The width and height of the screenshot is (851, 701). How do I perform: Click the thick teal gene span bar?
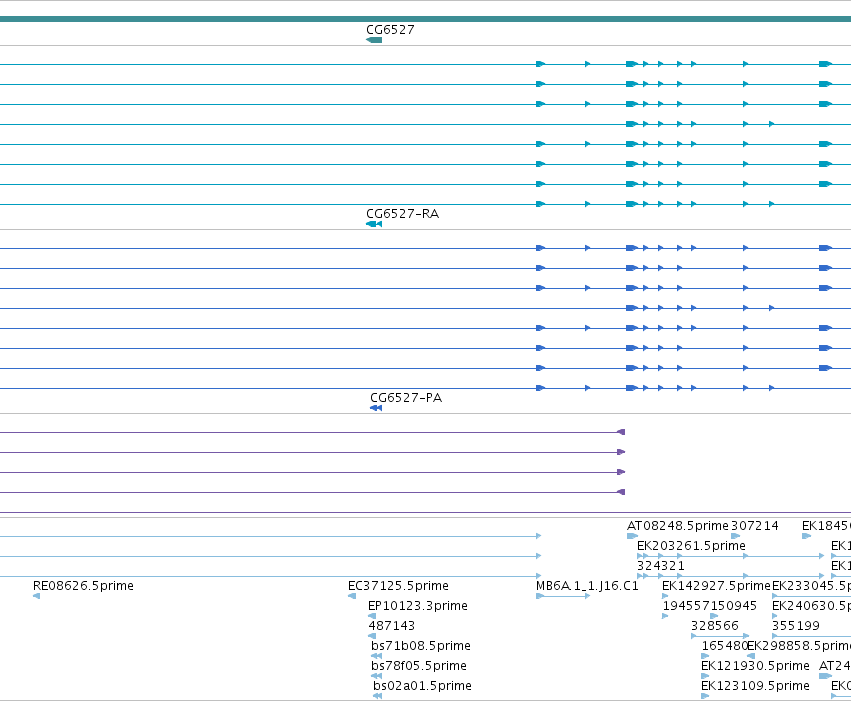coord(426,19)
